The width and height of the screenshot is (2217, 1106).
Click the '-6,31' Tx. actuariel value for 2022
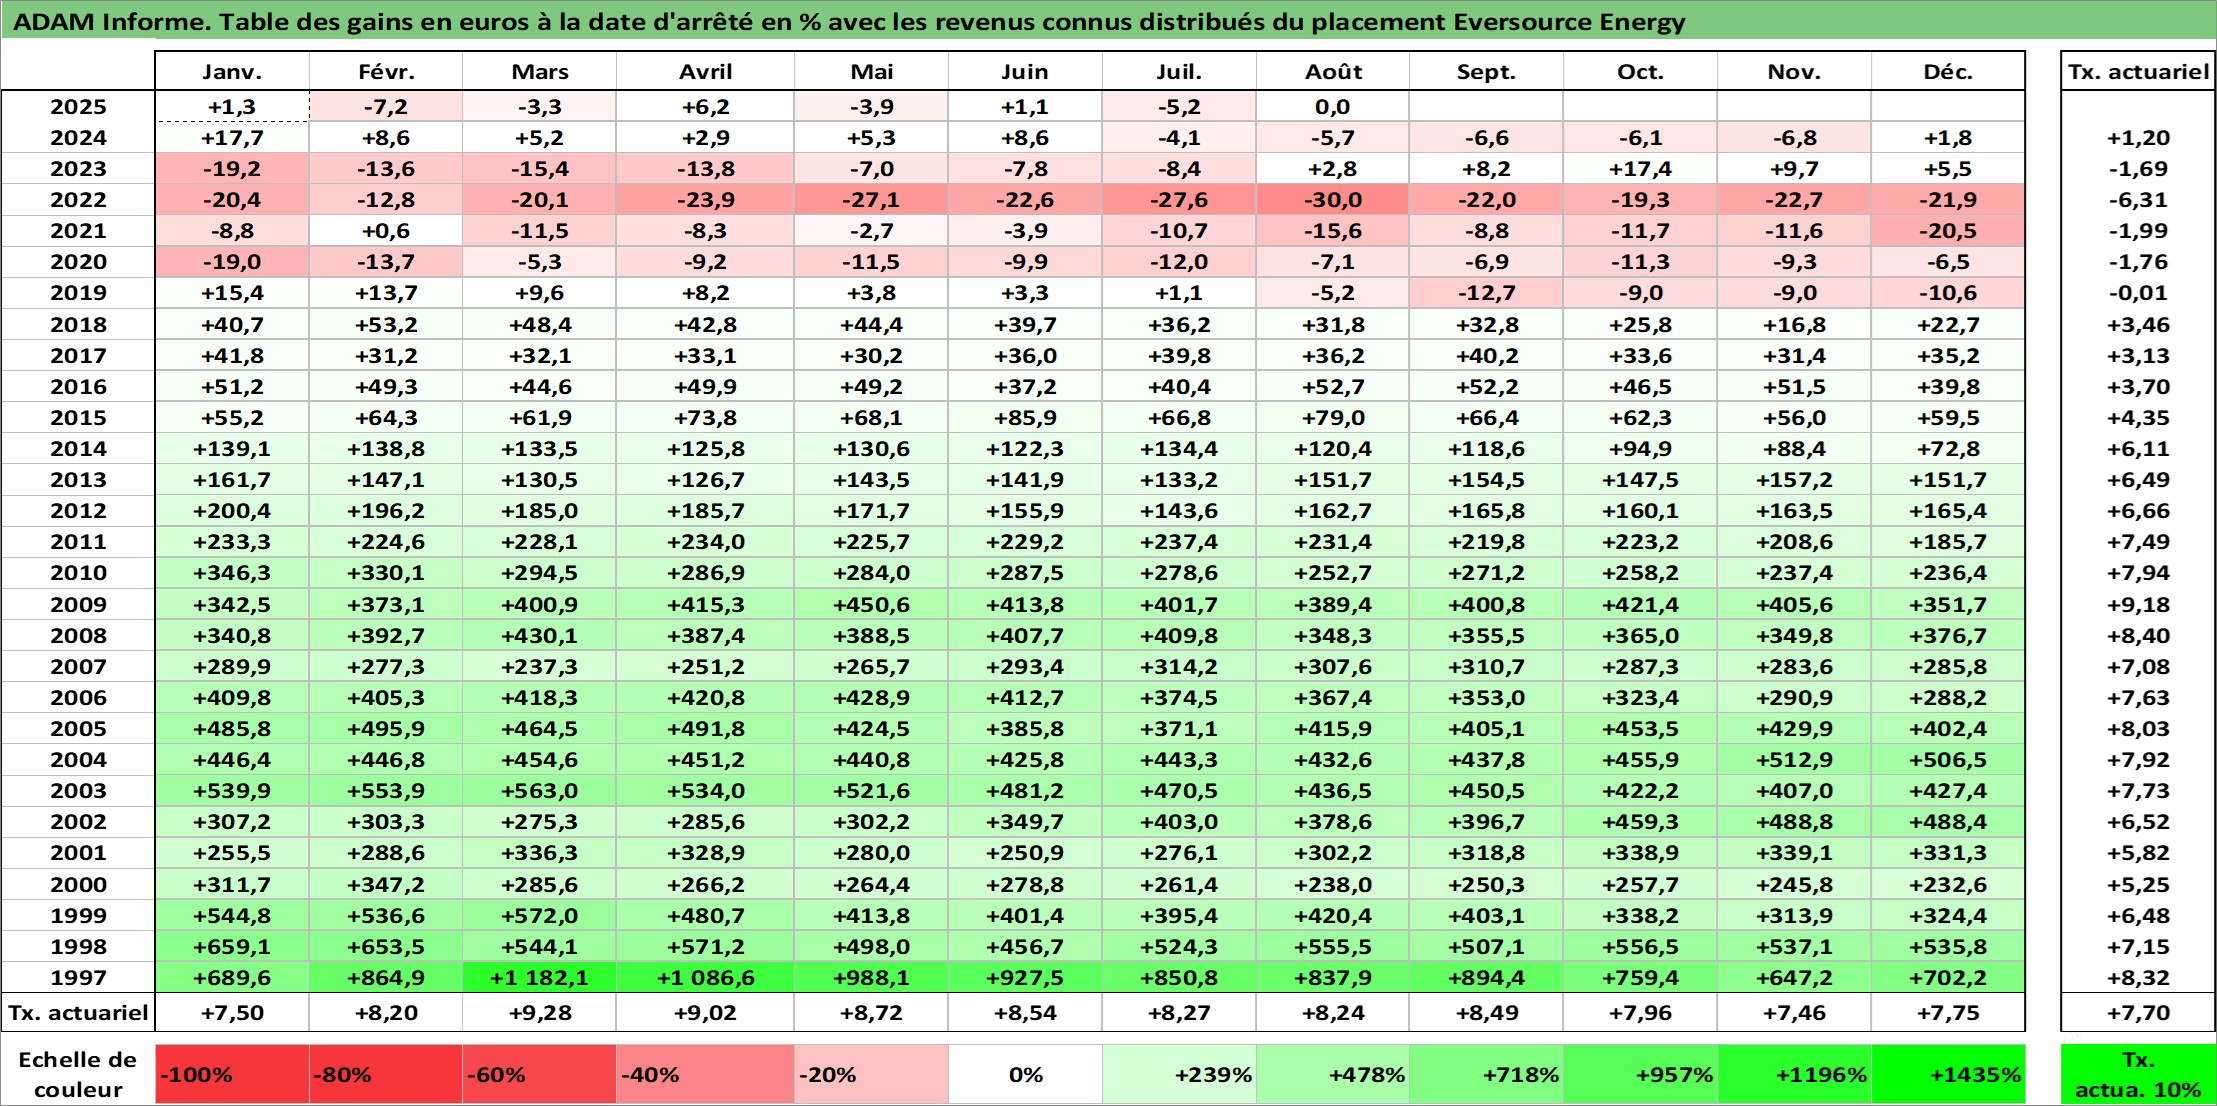tap(2138, 200)
